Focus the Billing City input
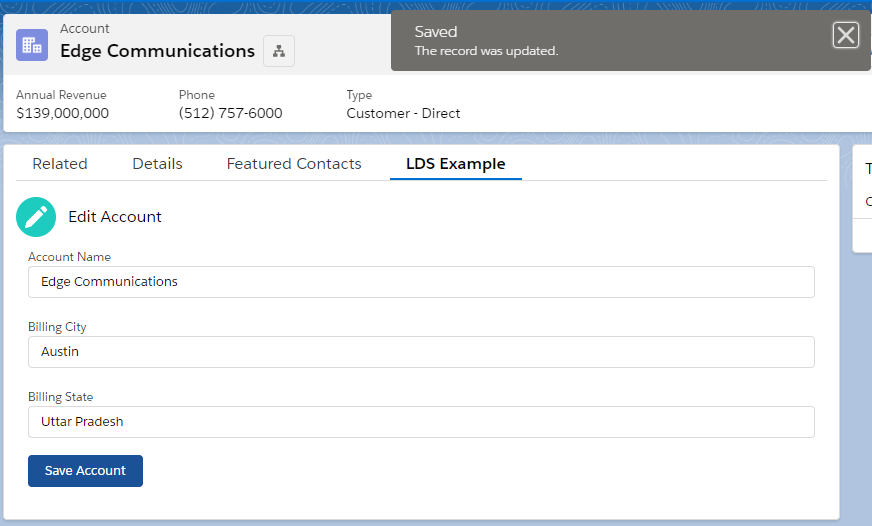 (x=421, y=352)
